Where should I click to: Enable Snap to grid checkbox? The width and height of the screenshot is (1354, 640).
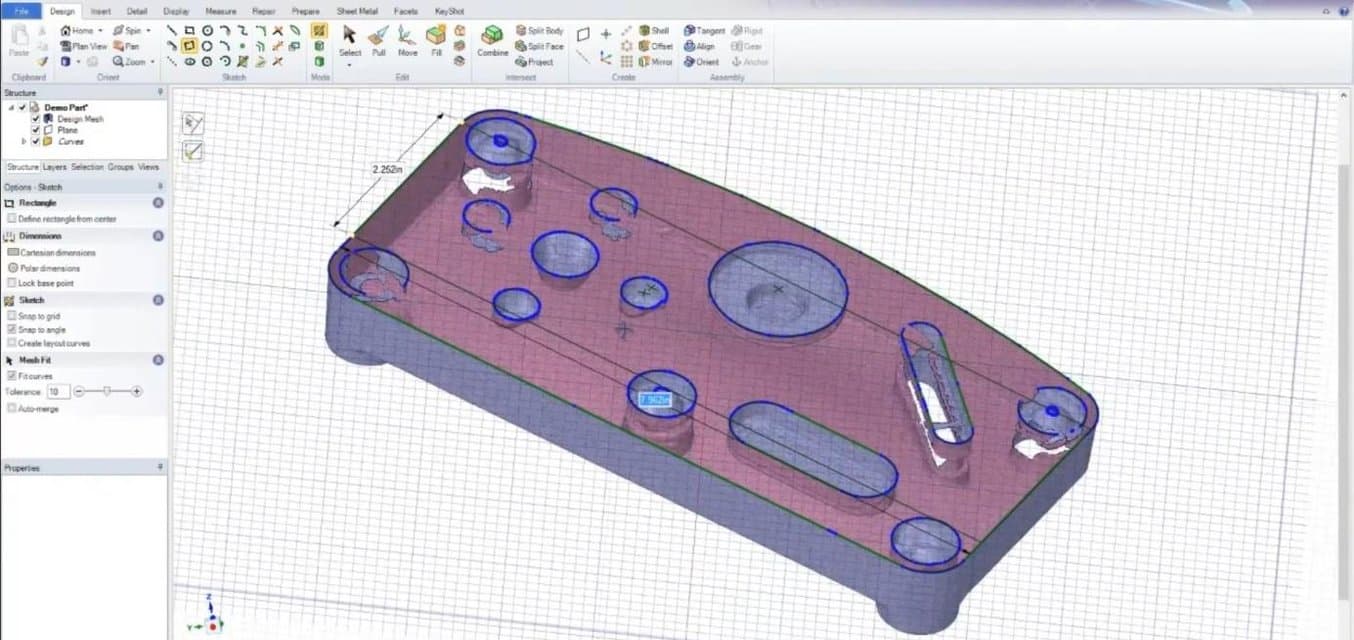point(12,316)
